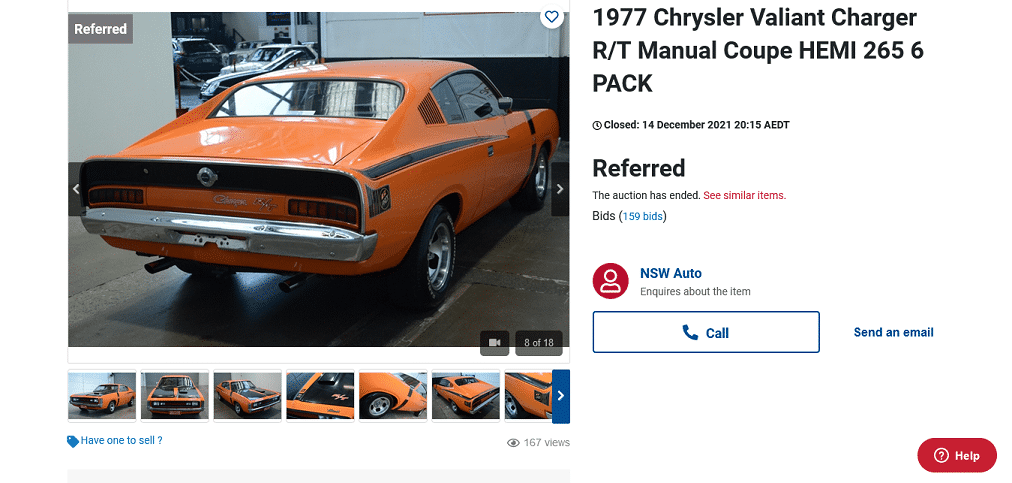The width and height of the screenshot is (1012, 483).
Task: Open See similar items link
Action: tap(744, 196)
